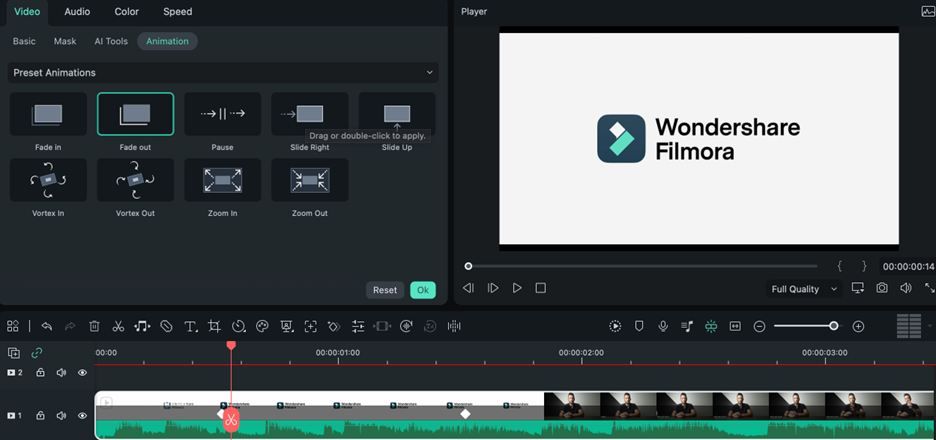Expand the Preset Animations section chevron

coord(429,72)
